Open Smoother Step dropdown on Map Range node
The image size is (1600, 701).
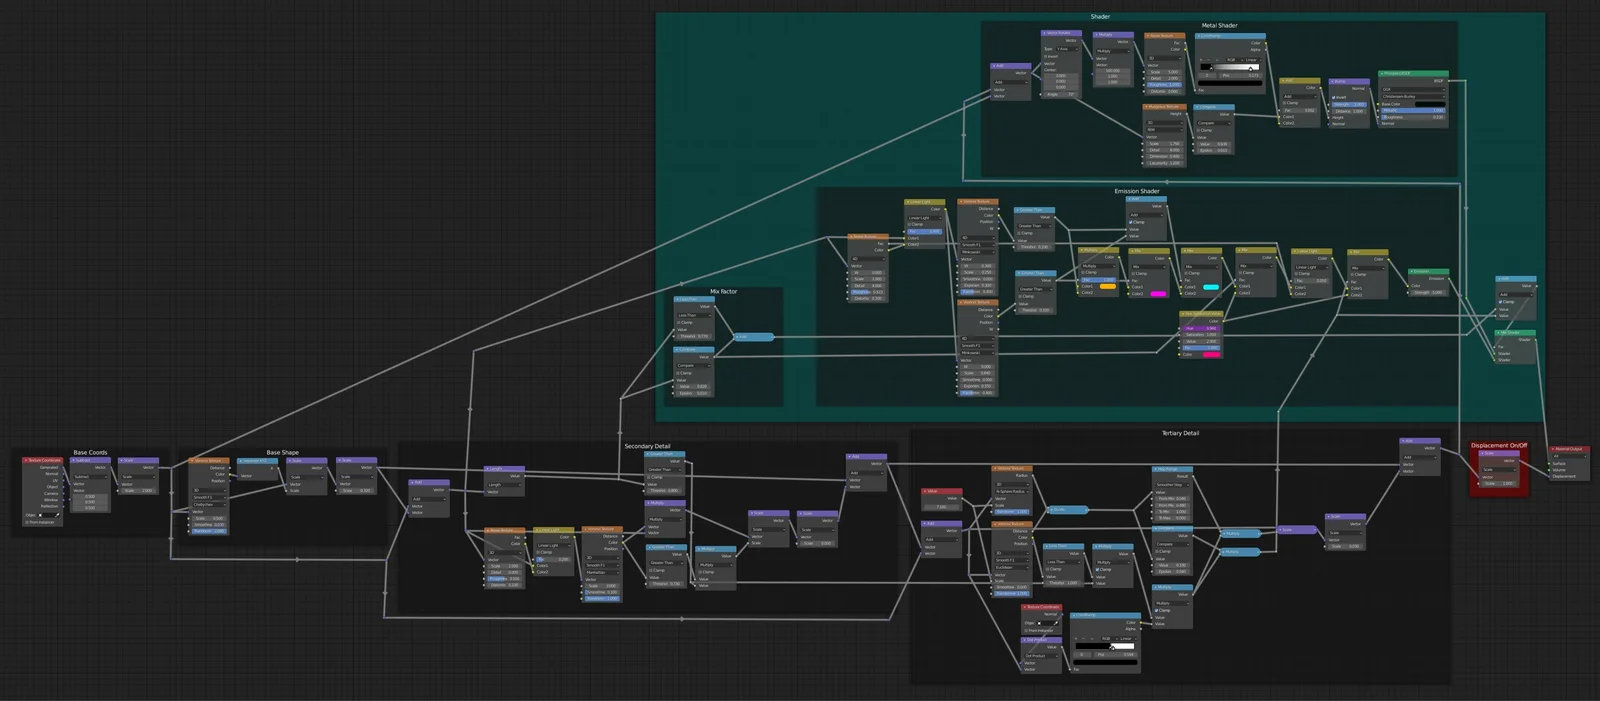pyautogui.click(x=1172, y=485)
